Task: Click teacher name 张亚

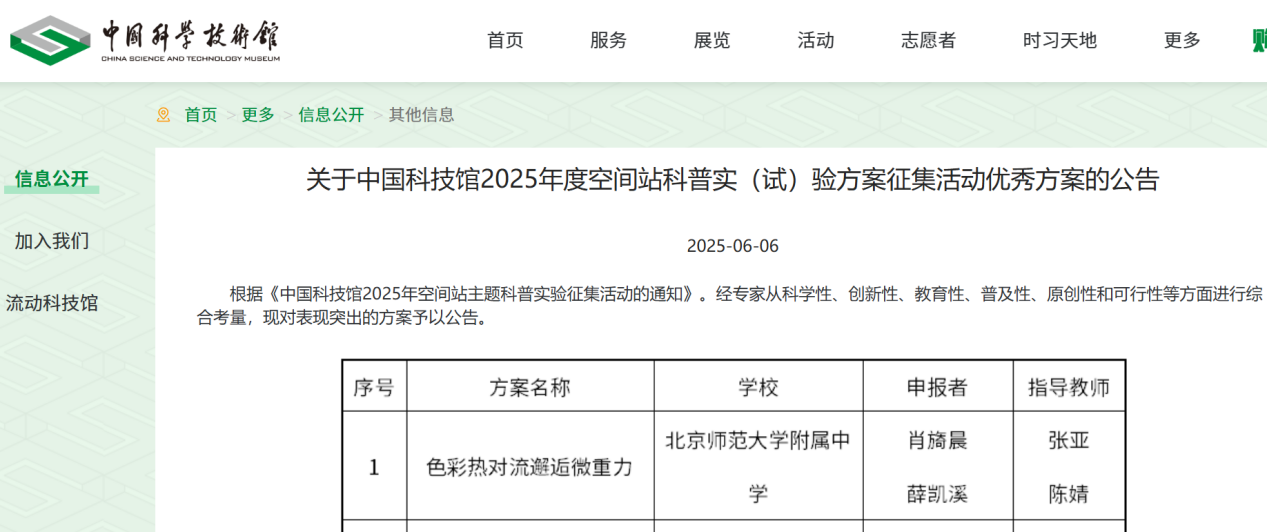Action: [x=1068, y=440]
